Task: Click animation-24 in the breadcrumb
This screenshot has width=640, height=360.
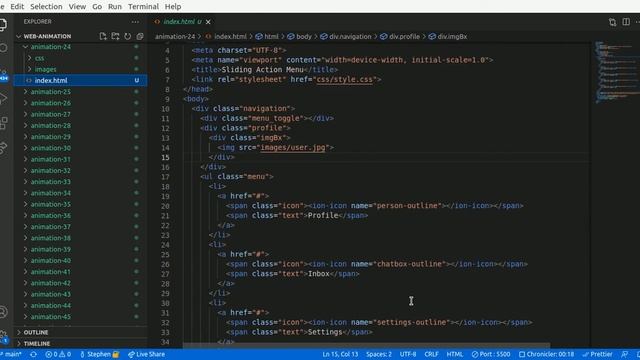Action: [x=175, y=36]
